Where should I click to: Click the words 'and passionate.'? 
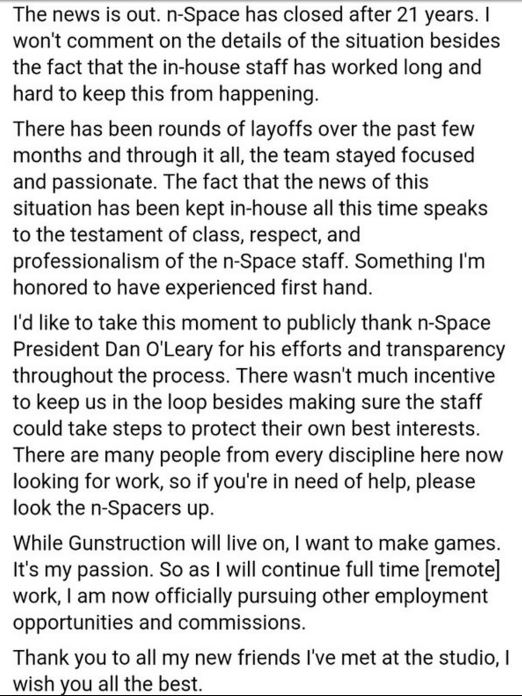pyautogui.click(x=85, y=182)
